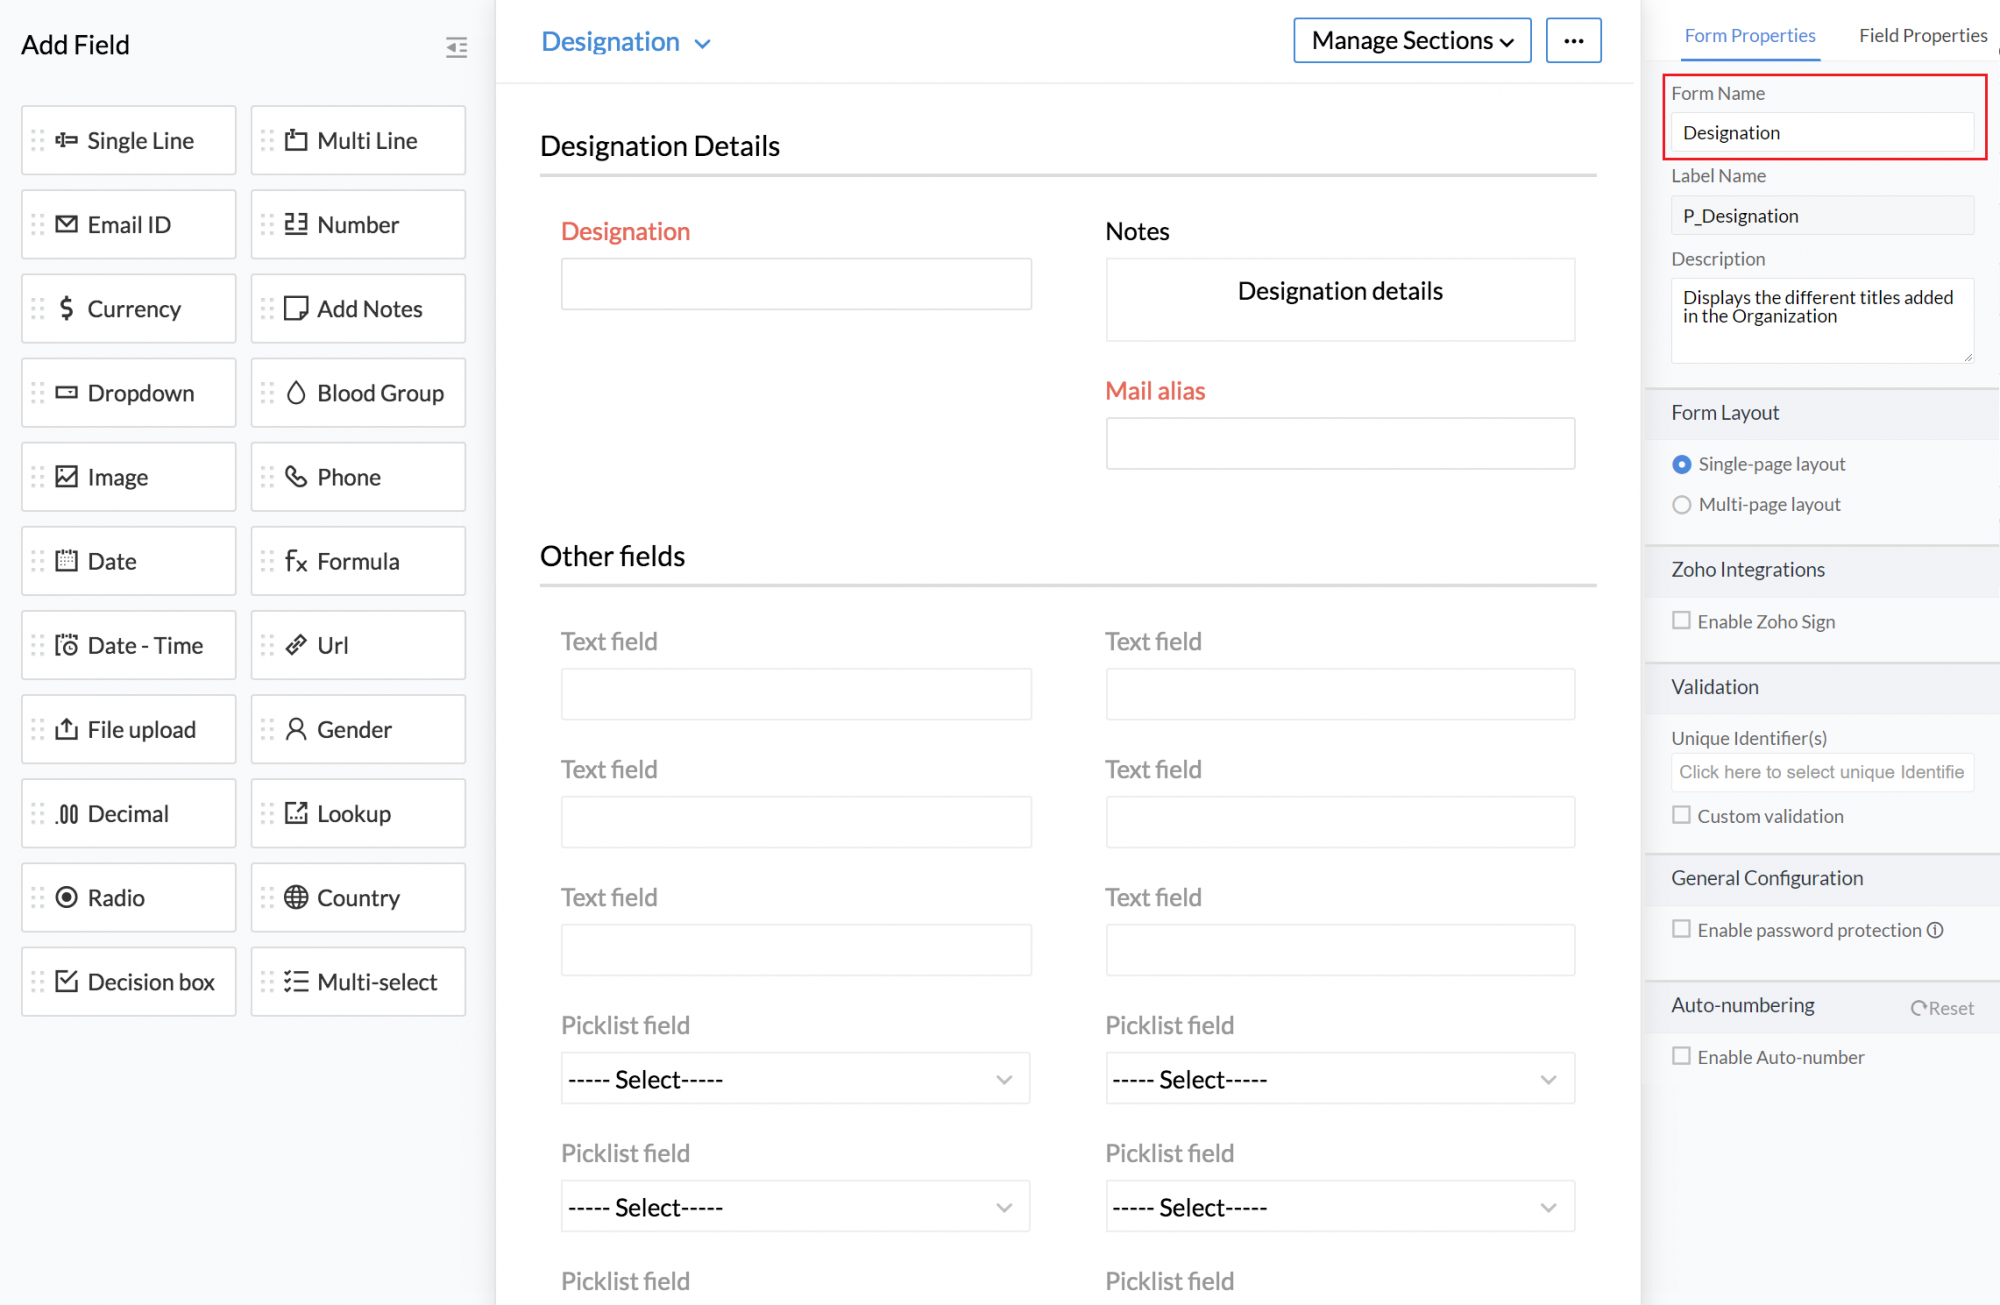Screen dimensions: 2000x1305
Task: Enable password protection for the form
Action: 1682,930
